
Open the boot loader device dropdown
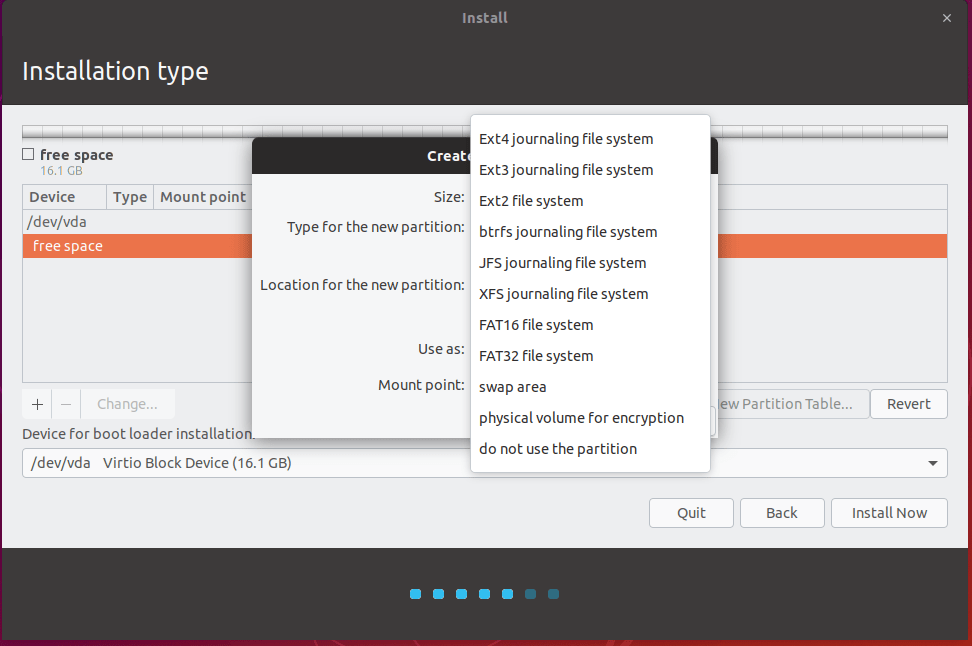click(930, 463)
